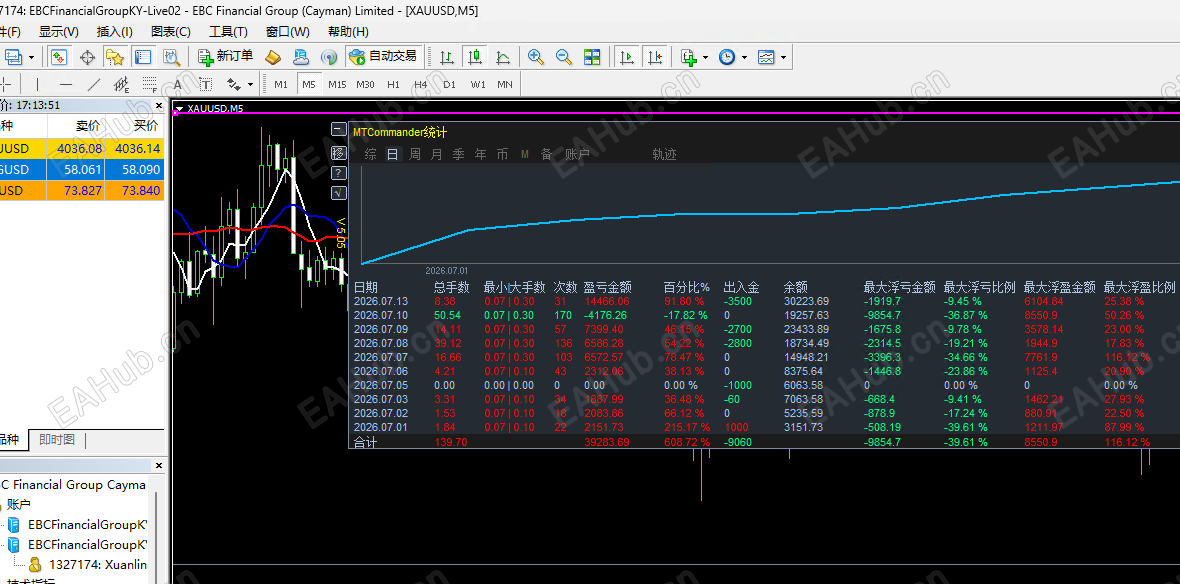This screenshot has height=584, width=1180.
Task: Zoom out with the minus magnifier icon
Action: [564, 56]
